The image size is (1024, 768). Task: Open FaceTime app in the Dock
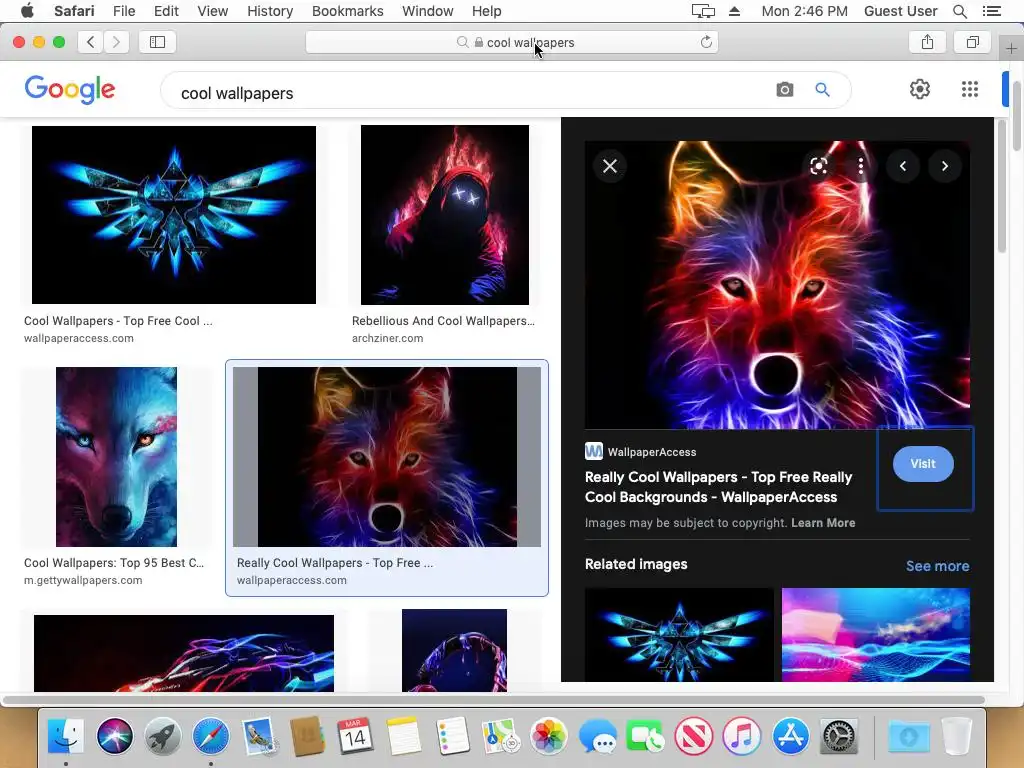pyautogui.click(x=645, y=736)
